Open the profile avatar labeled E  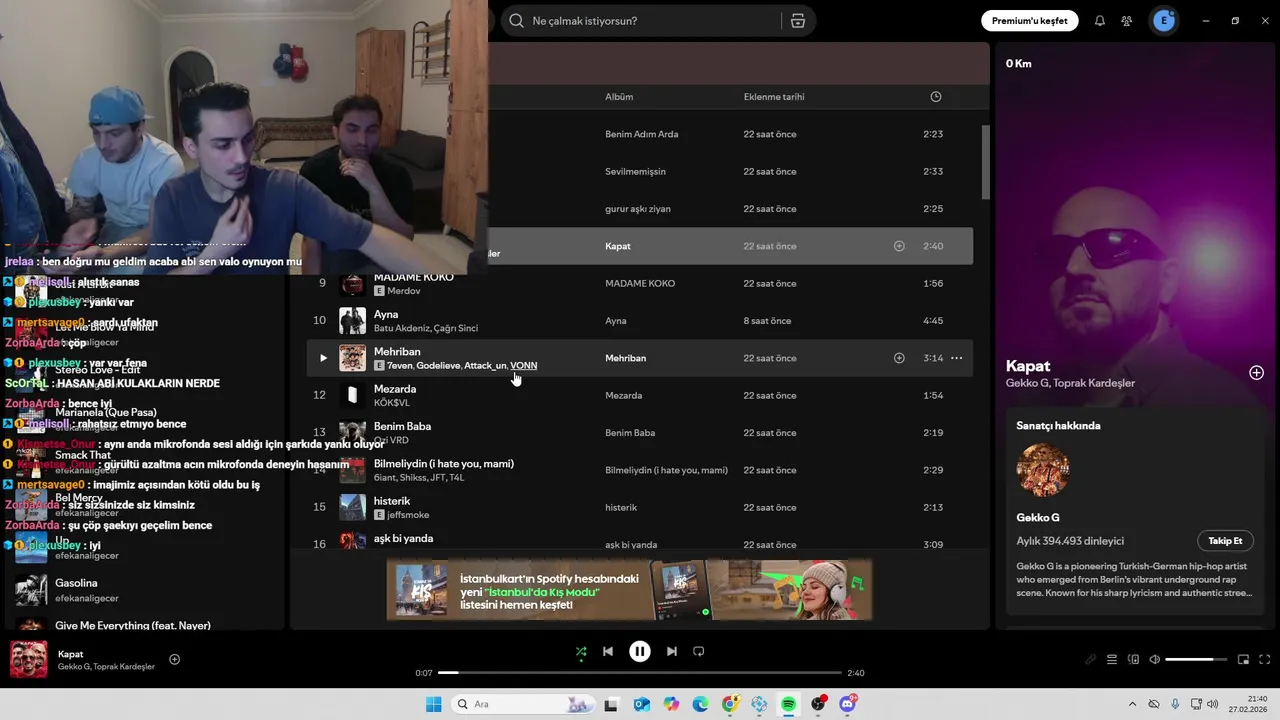tap(1163, 21)
